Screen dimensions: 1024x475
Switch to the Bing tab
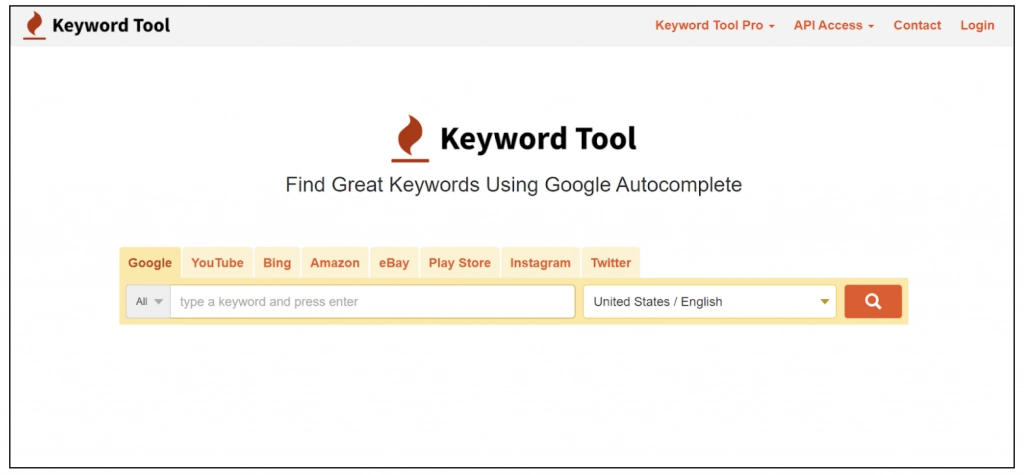click(277, 263)
